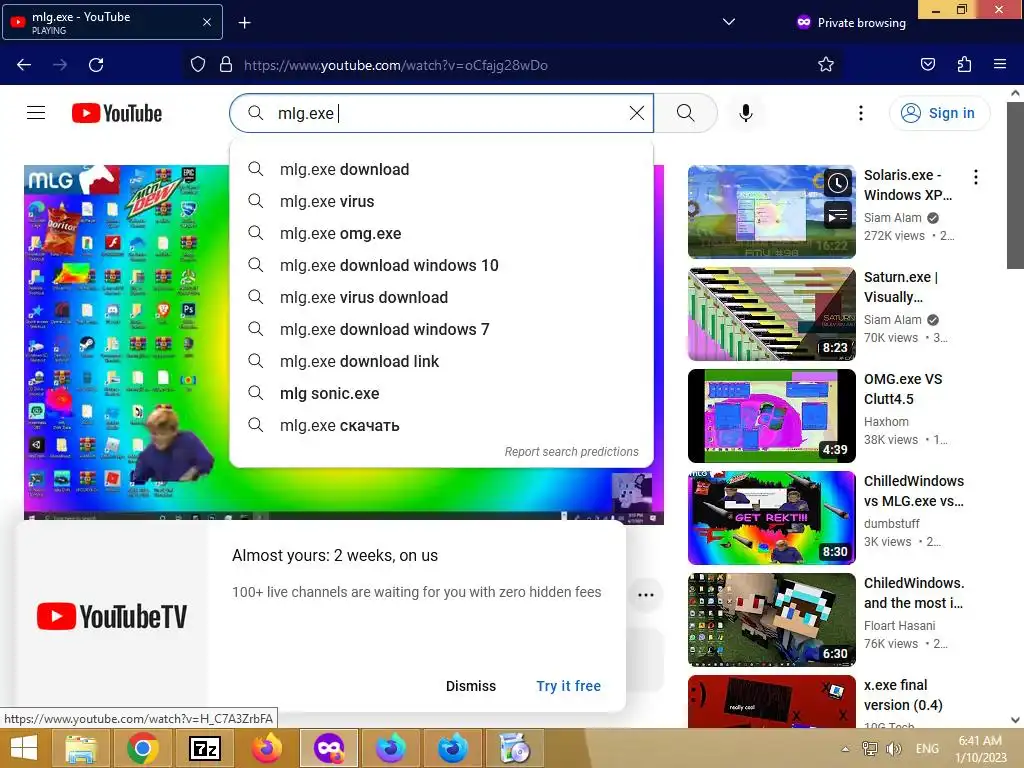1024x768 pixels.
Task: Click Report search predictions link
Action: (x=571, y=451)
